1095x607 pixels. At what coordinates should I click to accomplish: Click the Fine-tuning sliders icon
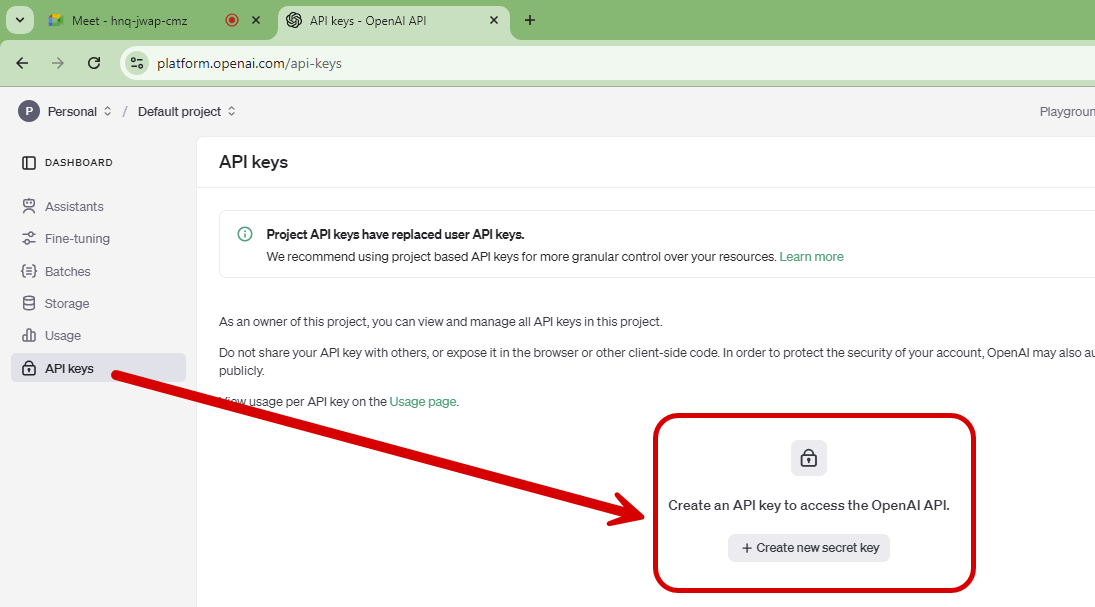tap(29, 238)
